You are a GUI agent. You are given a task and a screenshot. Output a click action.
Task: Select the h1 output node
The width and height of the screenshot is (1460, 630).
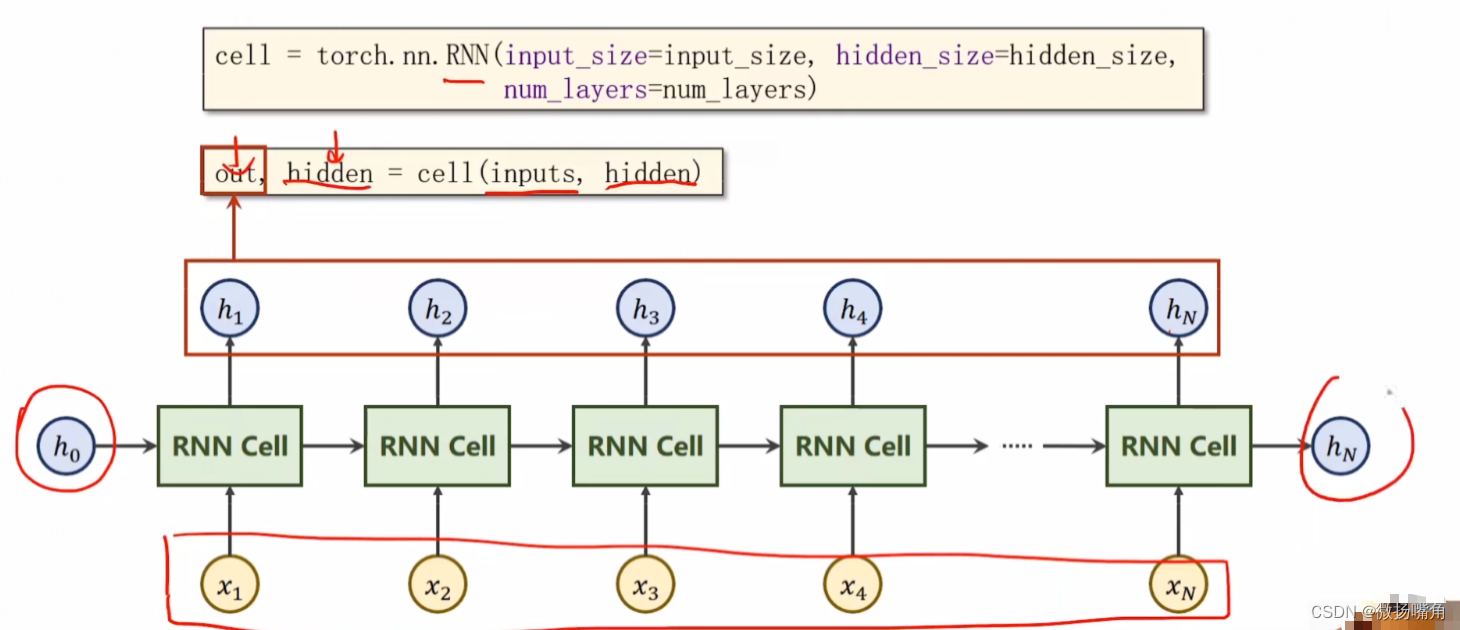[x=230, y=308]
